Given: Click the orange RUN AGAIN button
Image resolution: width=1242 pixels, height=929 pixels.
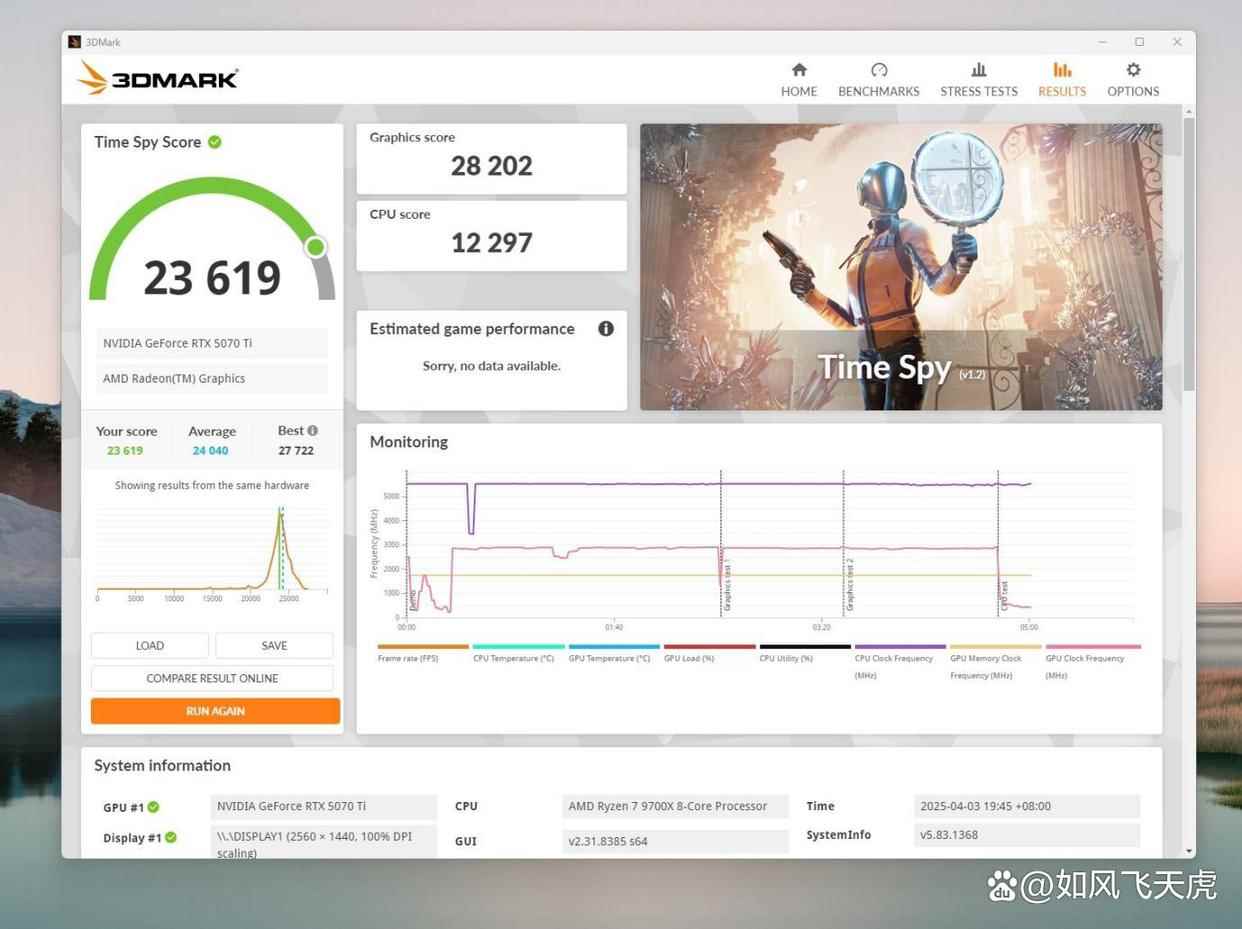Looking at the screenshot, I should 215,711.
